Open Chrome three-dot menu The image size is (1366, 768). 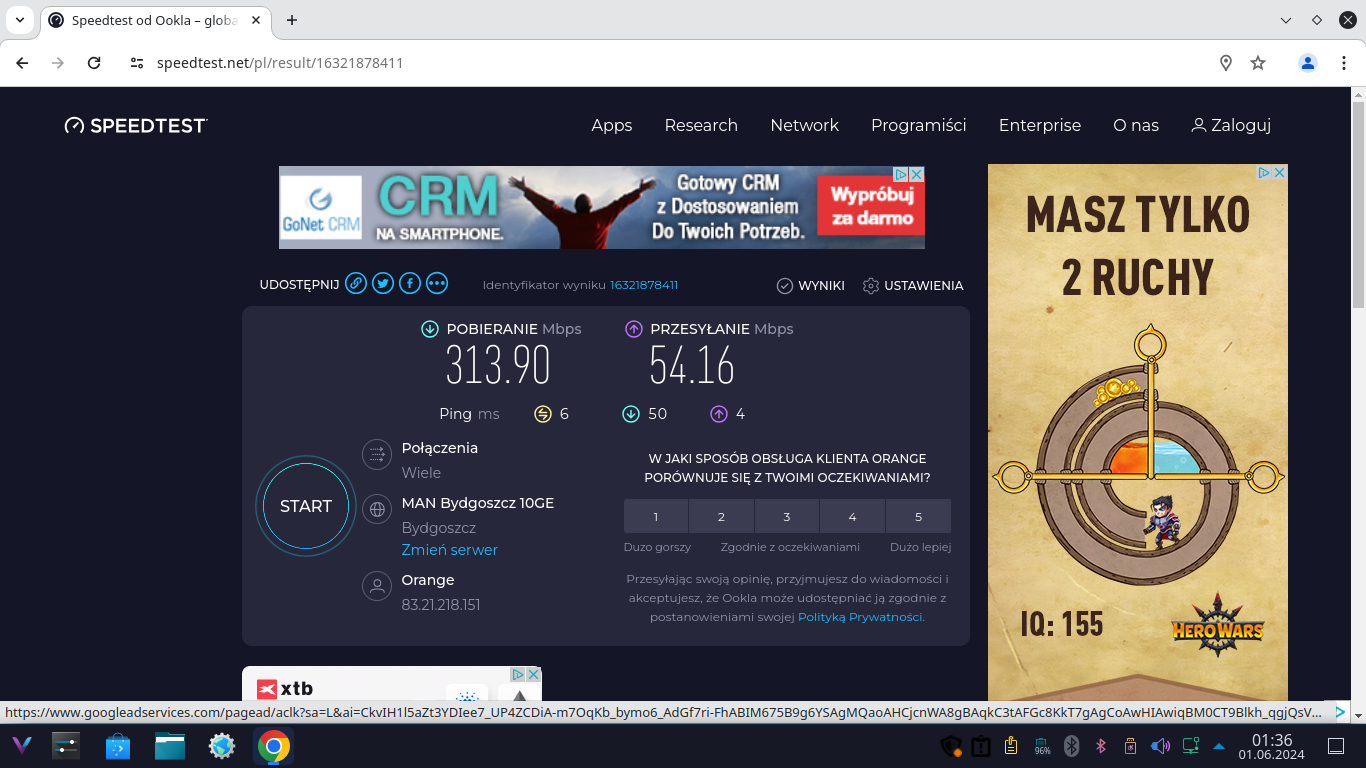pyautogui.click(x=1344, y=63)
